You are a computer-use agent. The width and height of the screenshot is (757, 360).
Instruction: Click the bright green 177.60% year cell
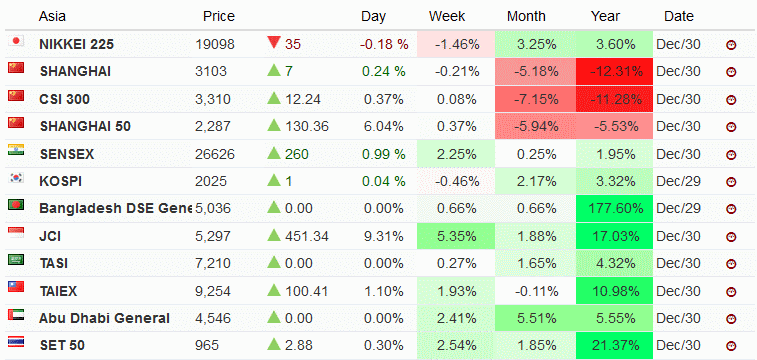614,209
